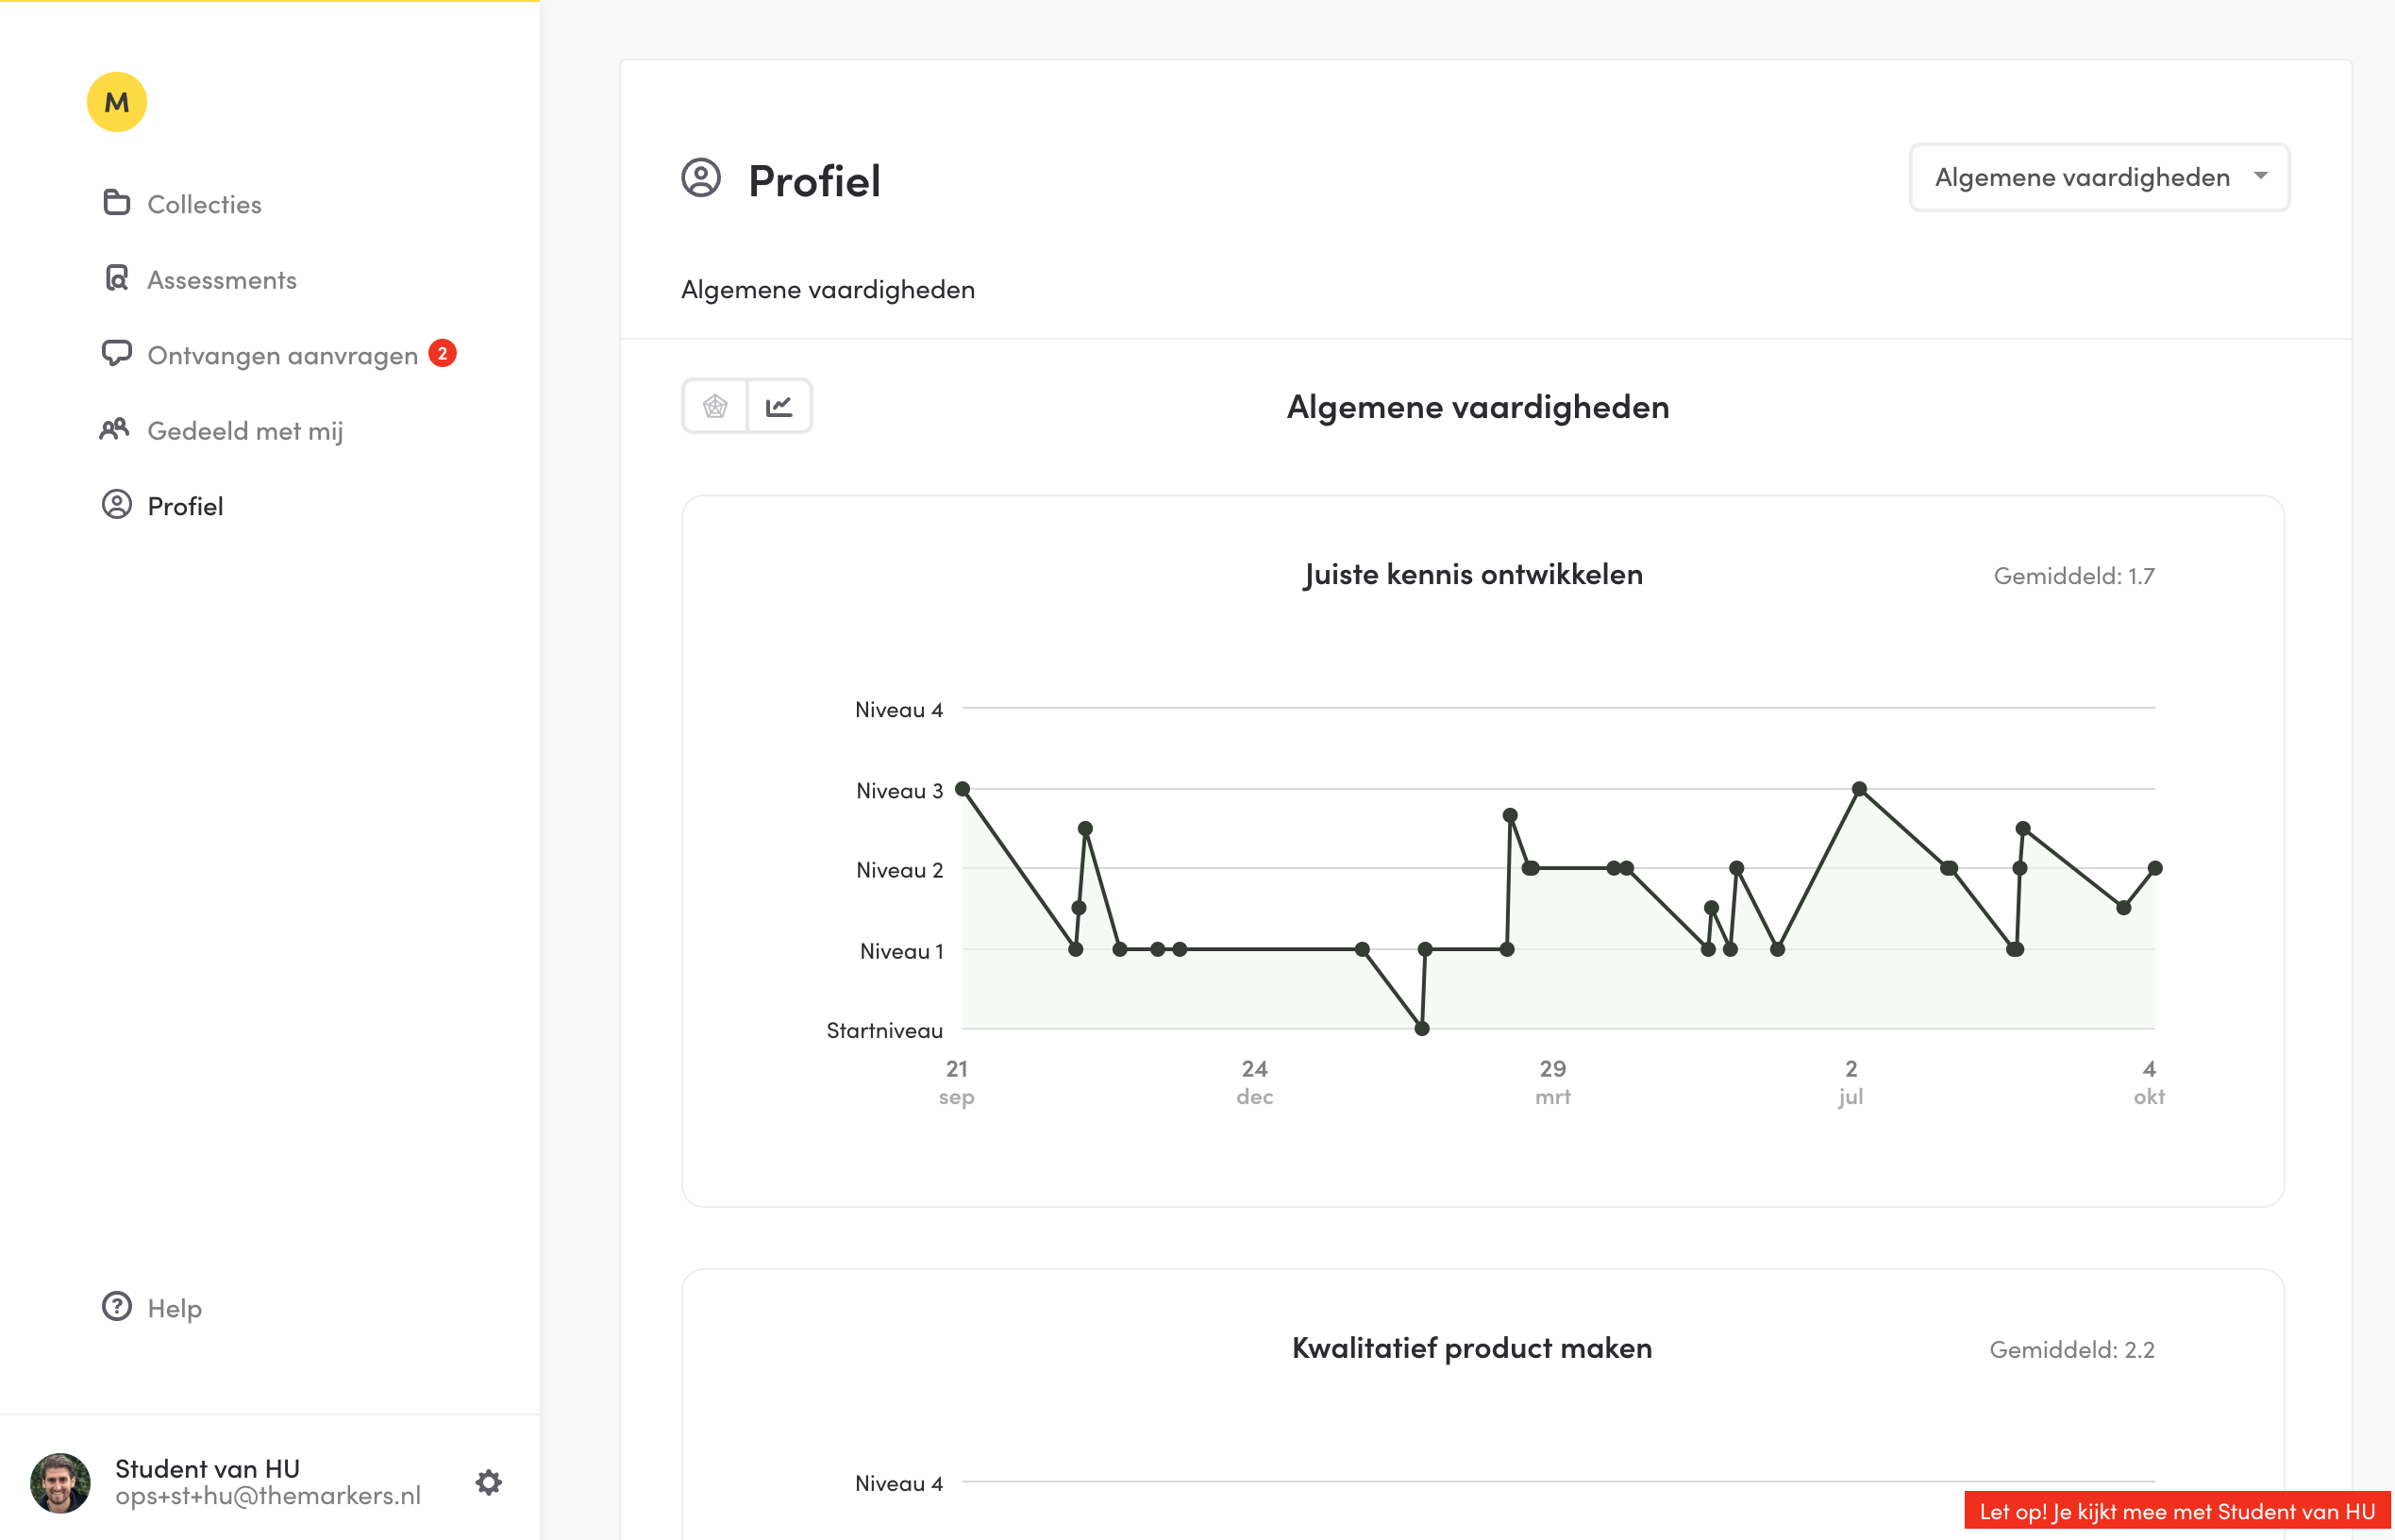Open the Gedeeld met mij page
The height and width of the screenshot is (1540, 2395).
pos(245,431)
